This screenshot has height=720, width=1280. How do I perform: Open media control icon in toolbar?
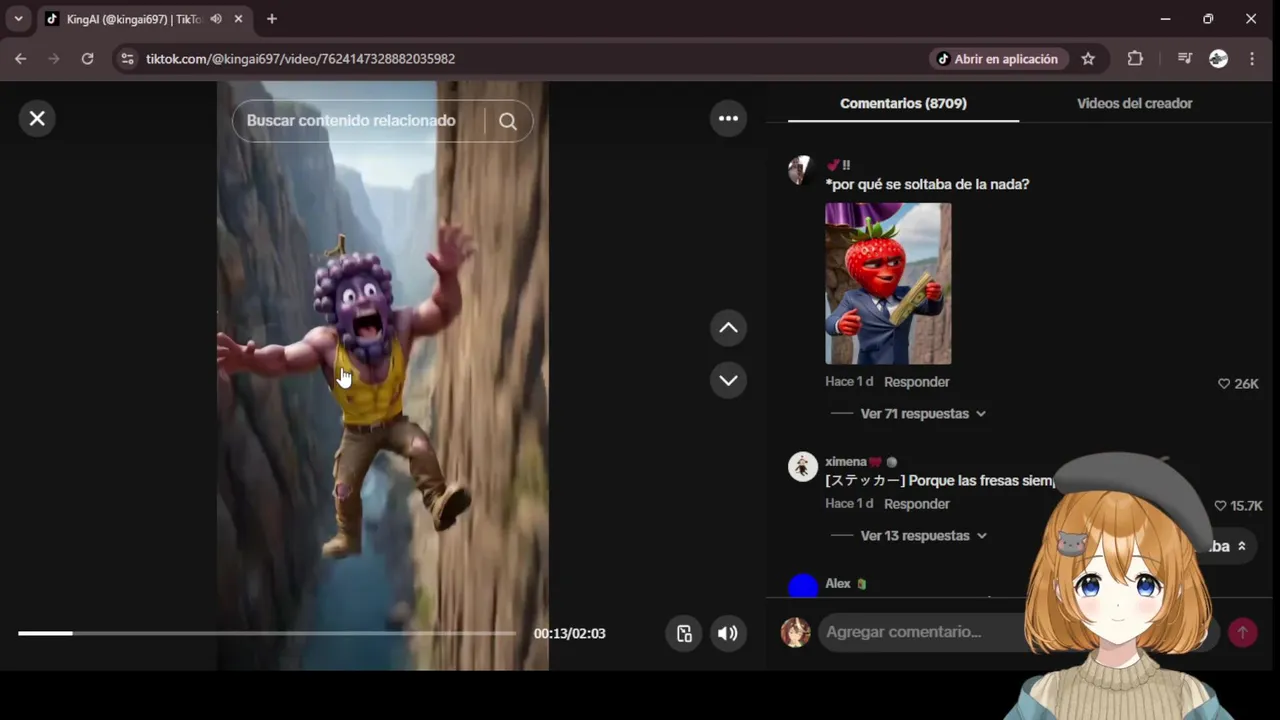[1185, 59]
